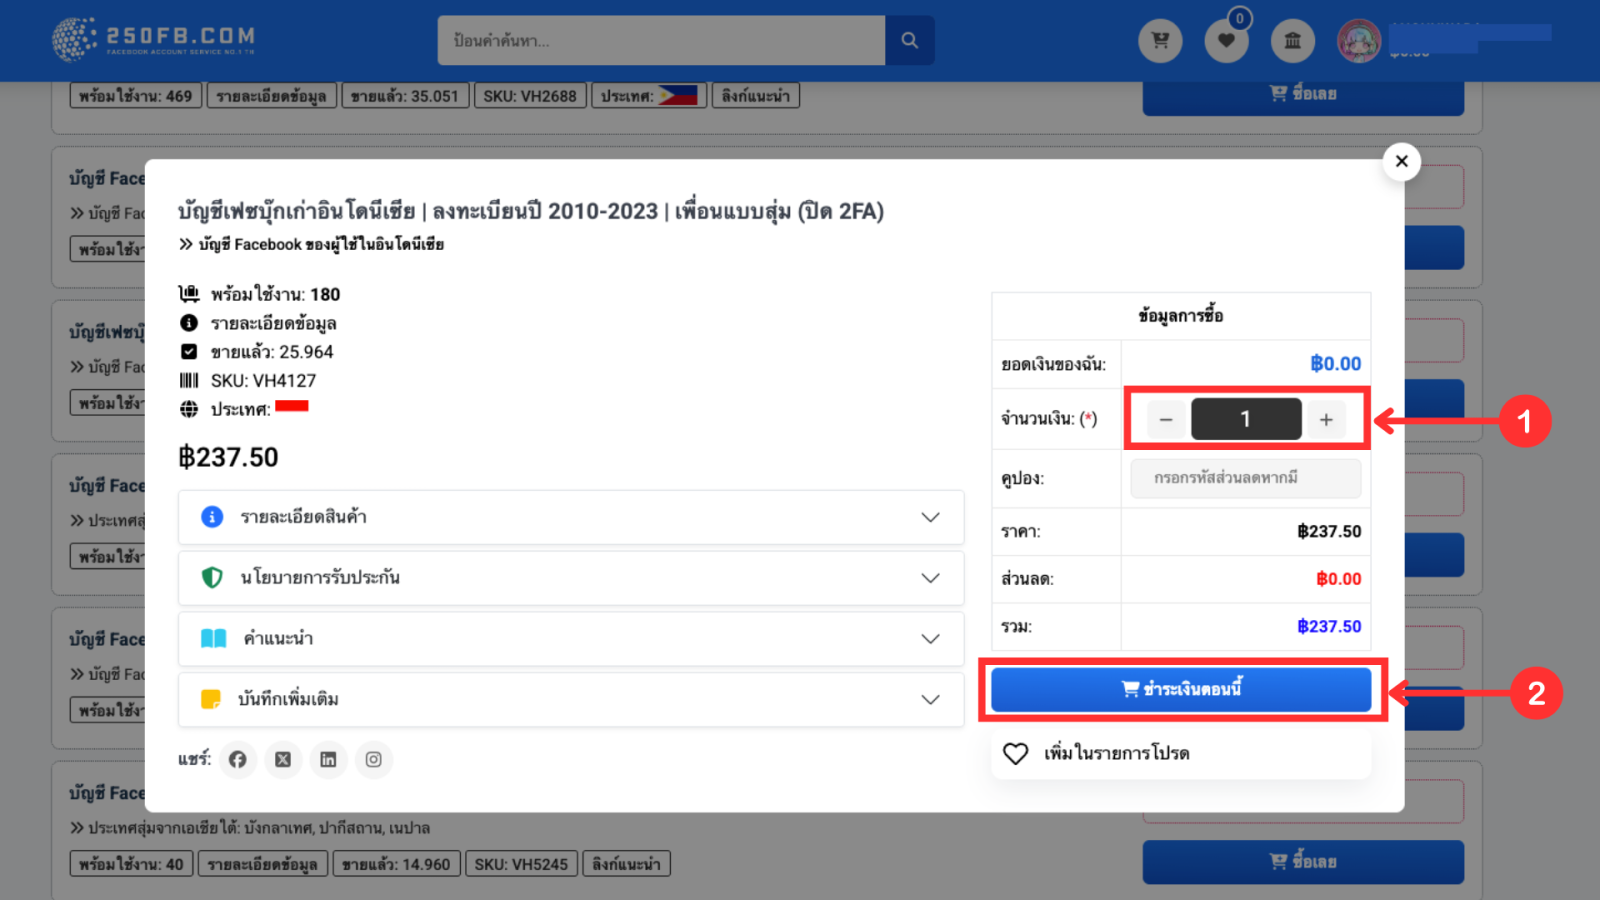
Task: Click the coupon code input field
Action: pyautogui.click(x=1245, y=478)
